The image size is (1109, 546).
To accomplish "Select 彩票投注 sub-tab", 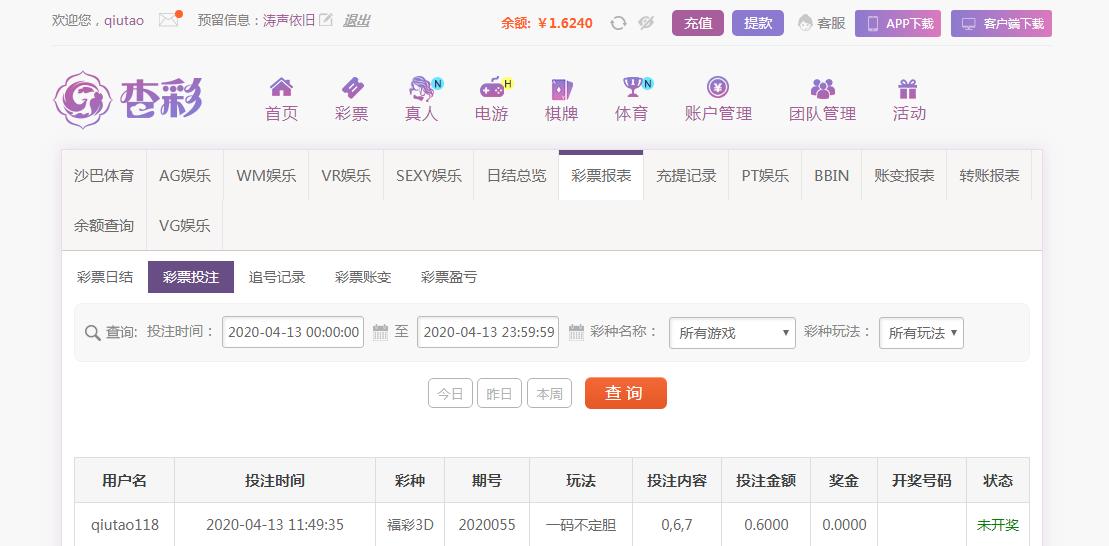I will (191, 277).
